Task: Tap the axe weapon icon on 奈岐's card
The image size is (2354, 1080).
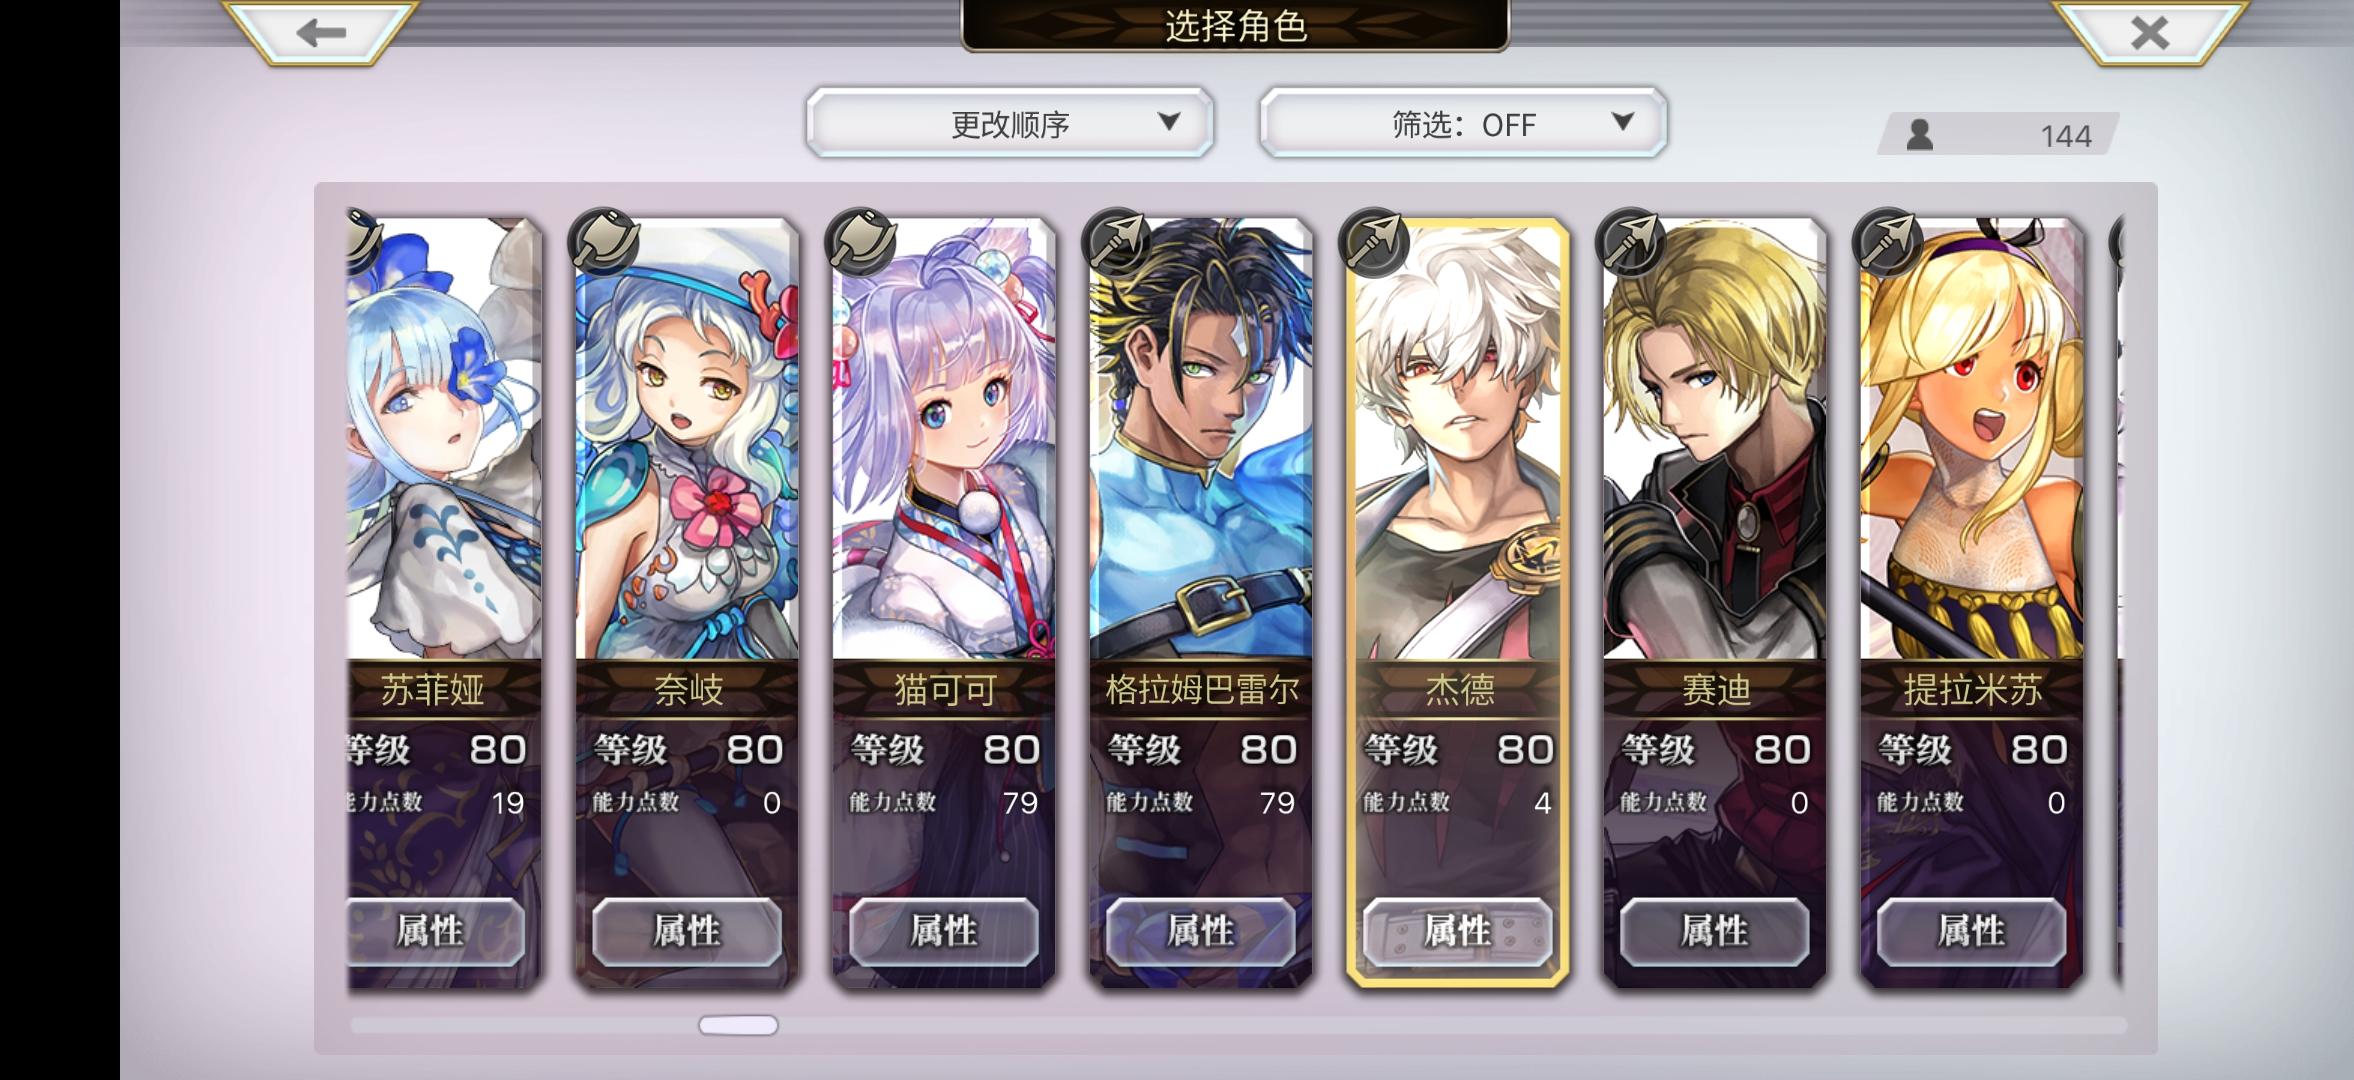Action: 603,243
